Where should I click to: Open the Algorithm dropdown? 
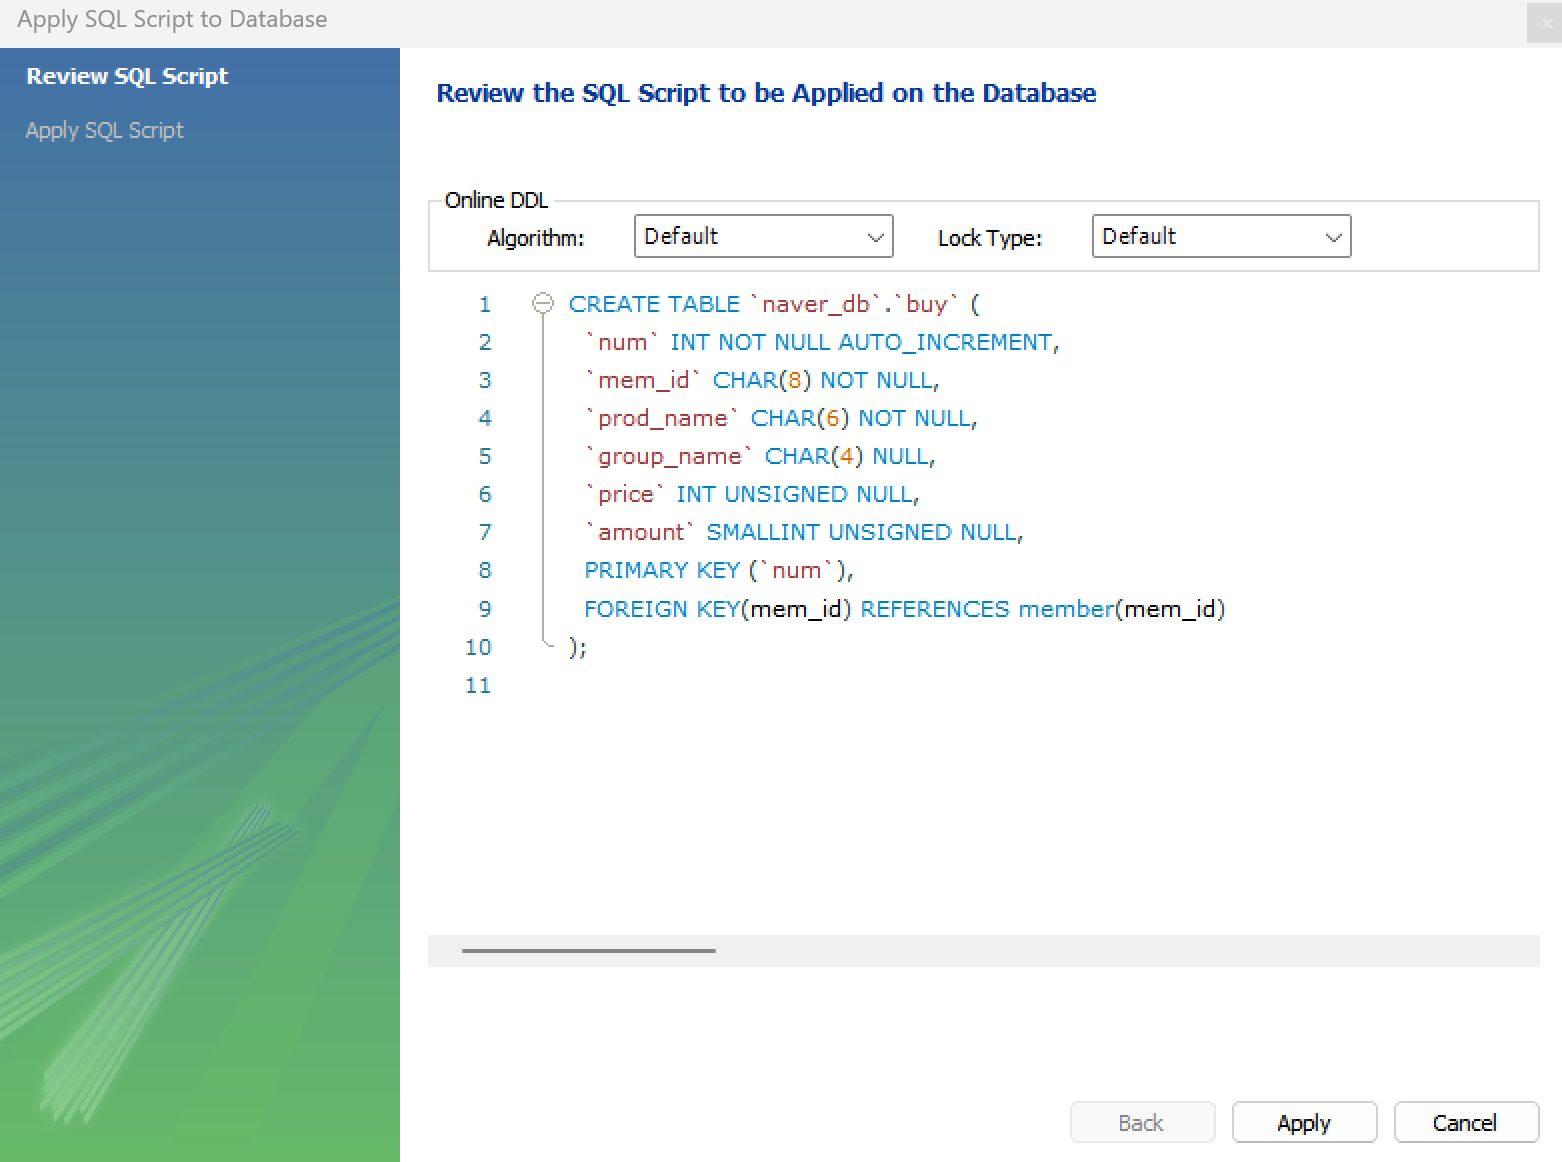763,236
